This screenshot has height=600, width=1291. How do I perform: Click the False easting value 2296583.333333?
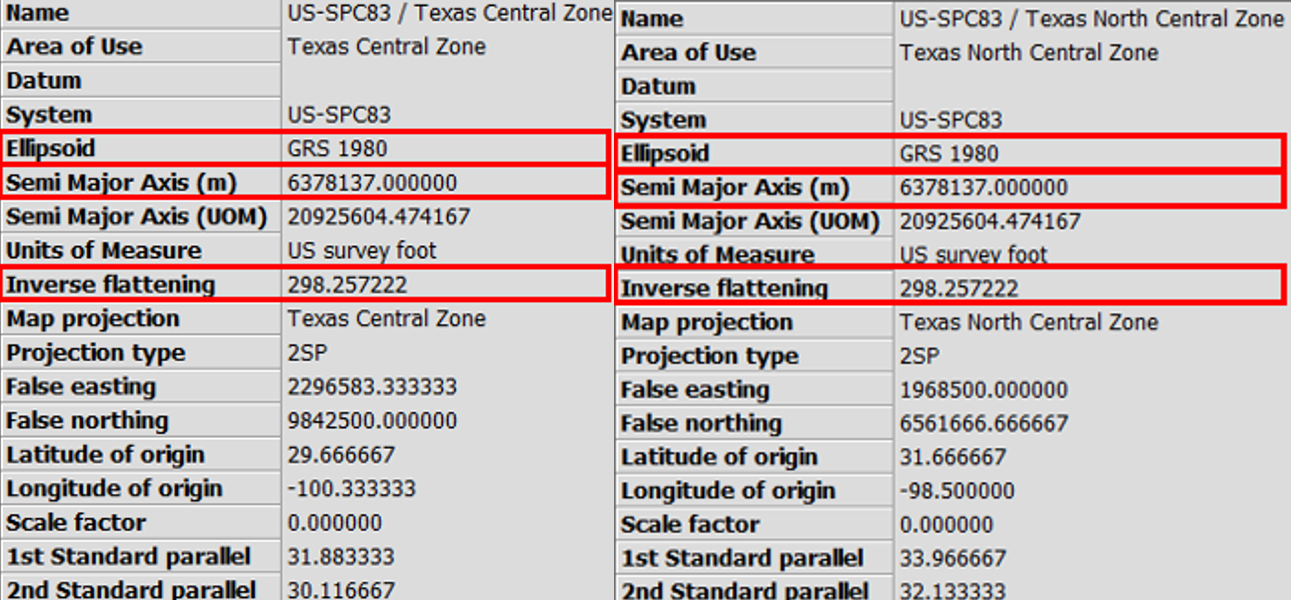click(x=372, y=387)
